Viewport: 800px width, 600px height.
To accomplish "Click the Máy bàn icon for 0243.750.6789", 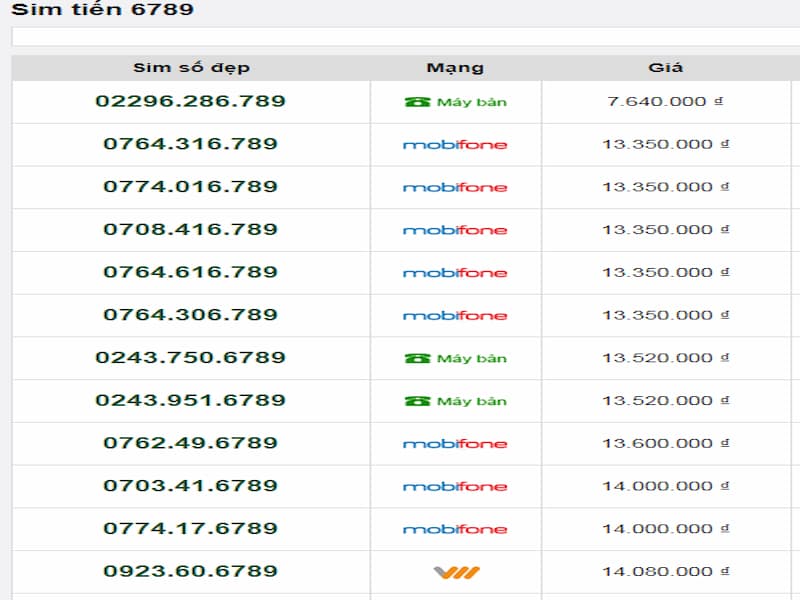I will [455, 359].
